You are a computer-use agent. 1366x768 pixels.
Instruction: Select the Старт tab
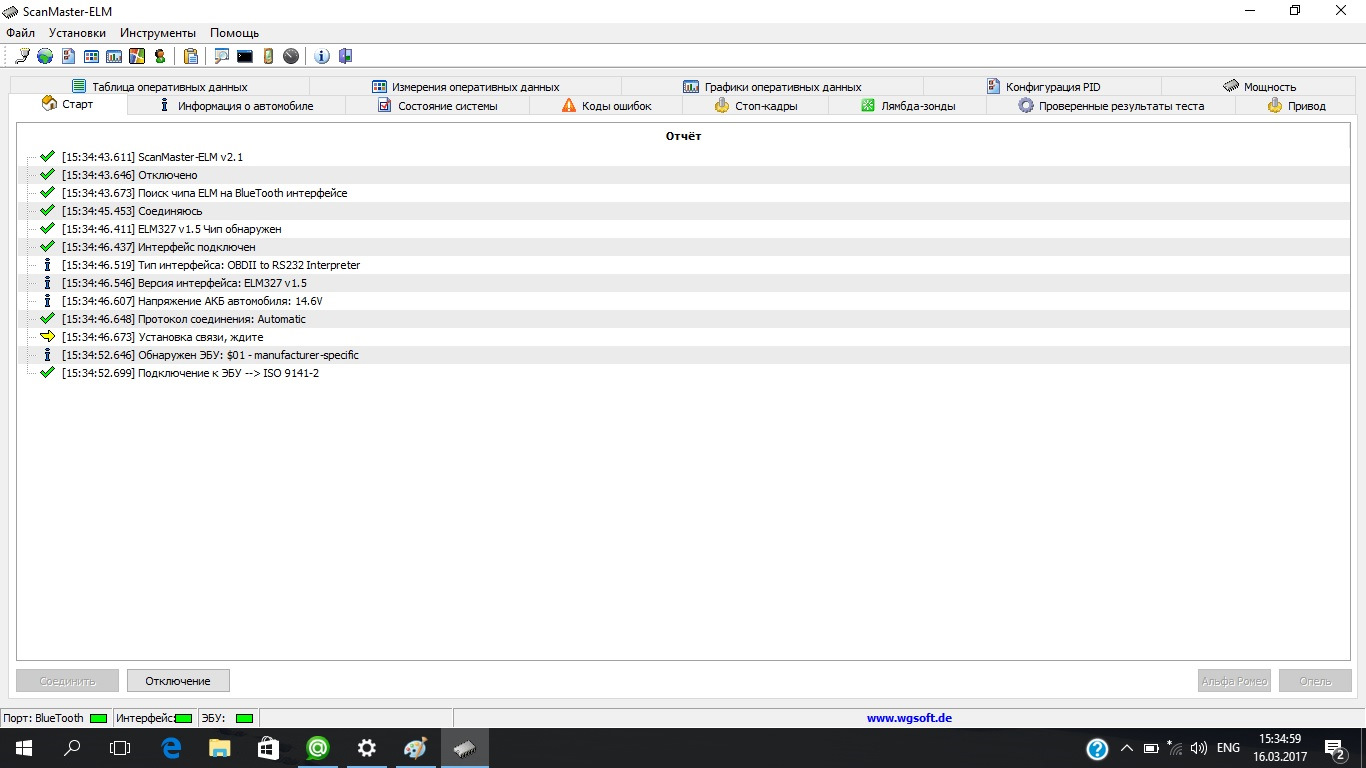point(68,105)
